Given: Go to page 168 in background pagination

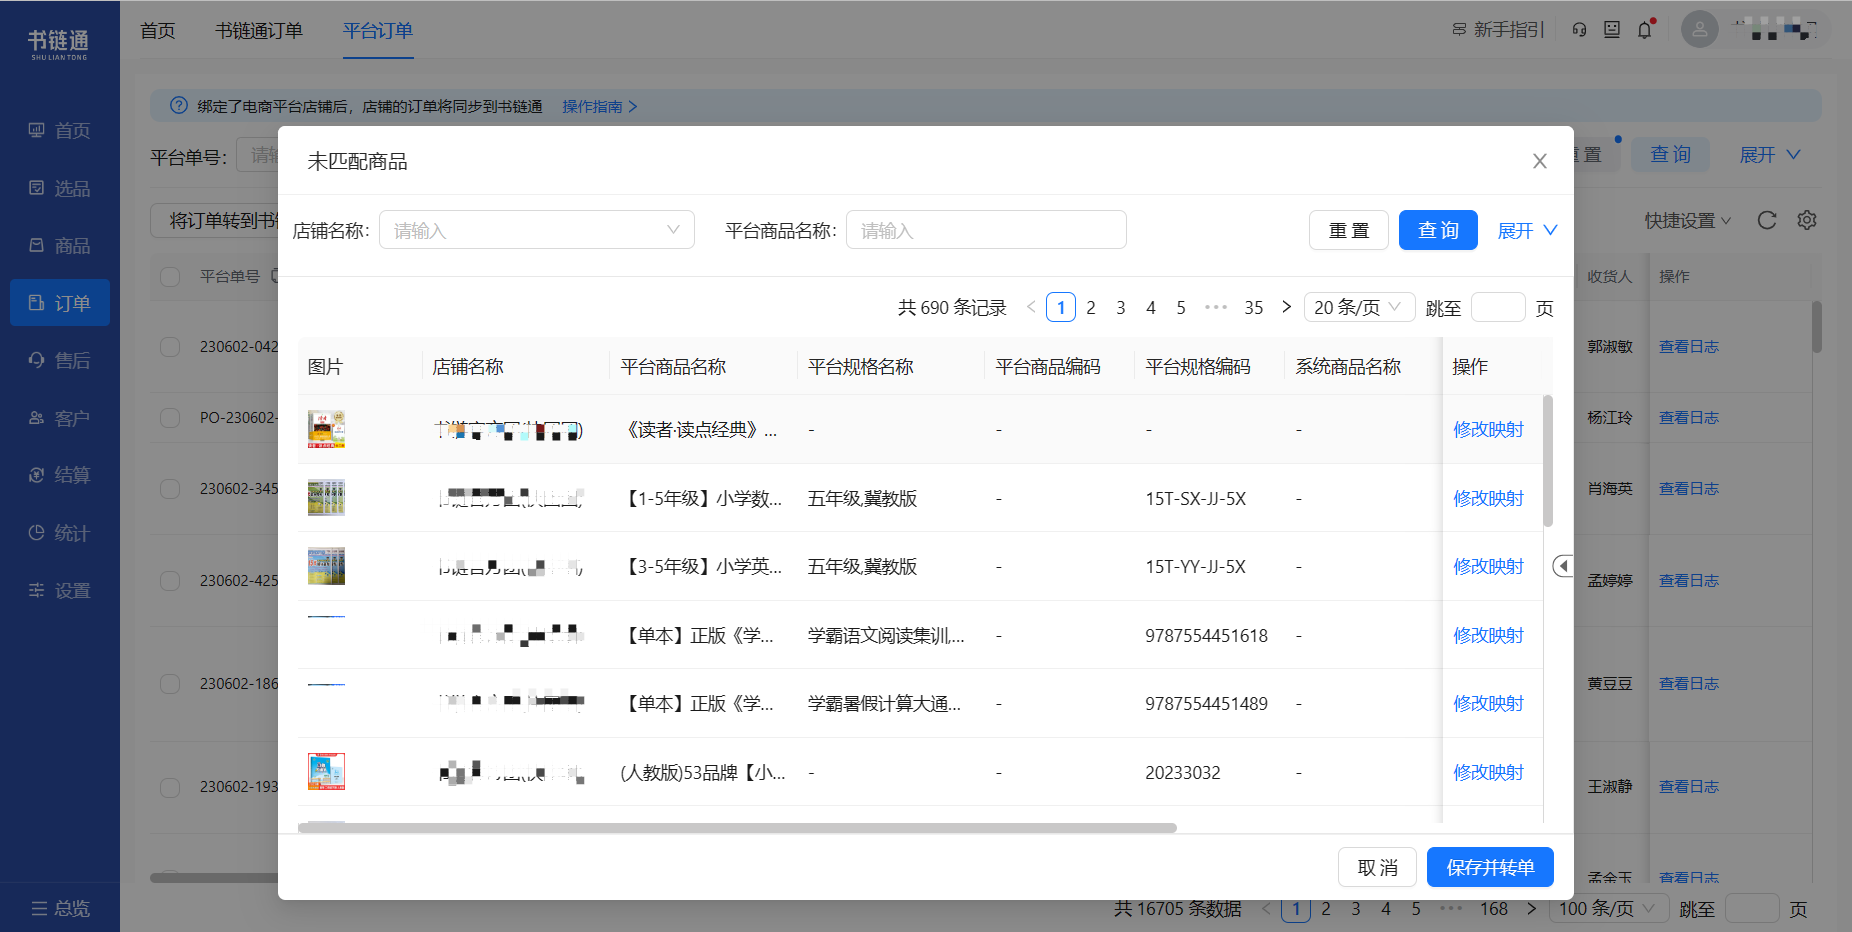Looking at the screenshot, I should click(1494, 909).
